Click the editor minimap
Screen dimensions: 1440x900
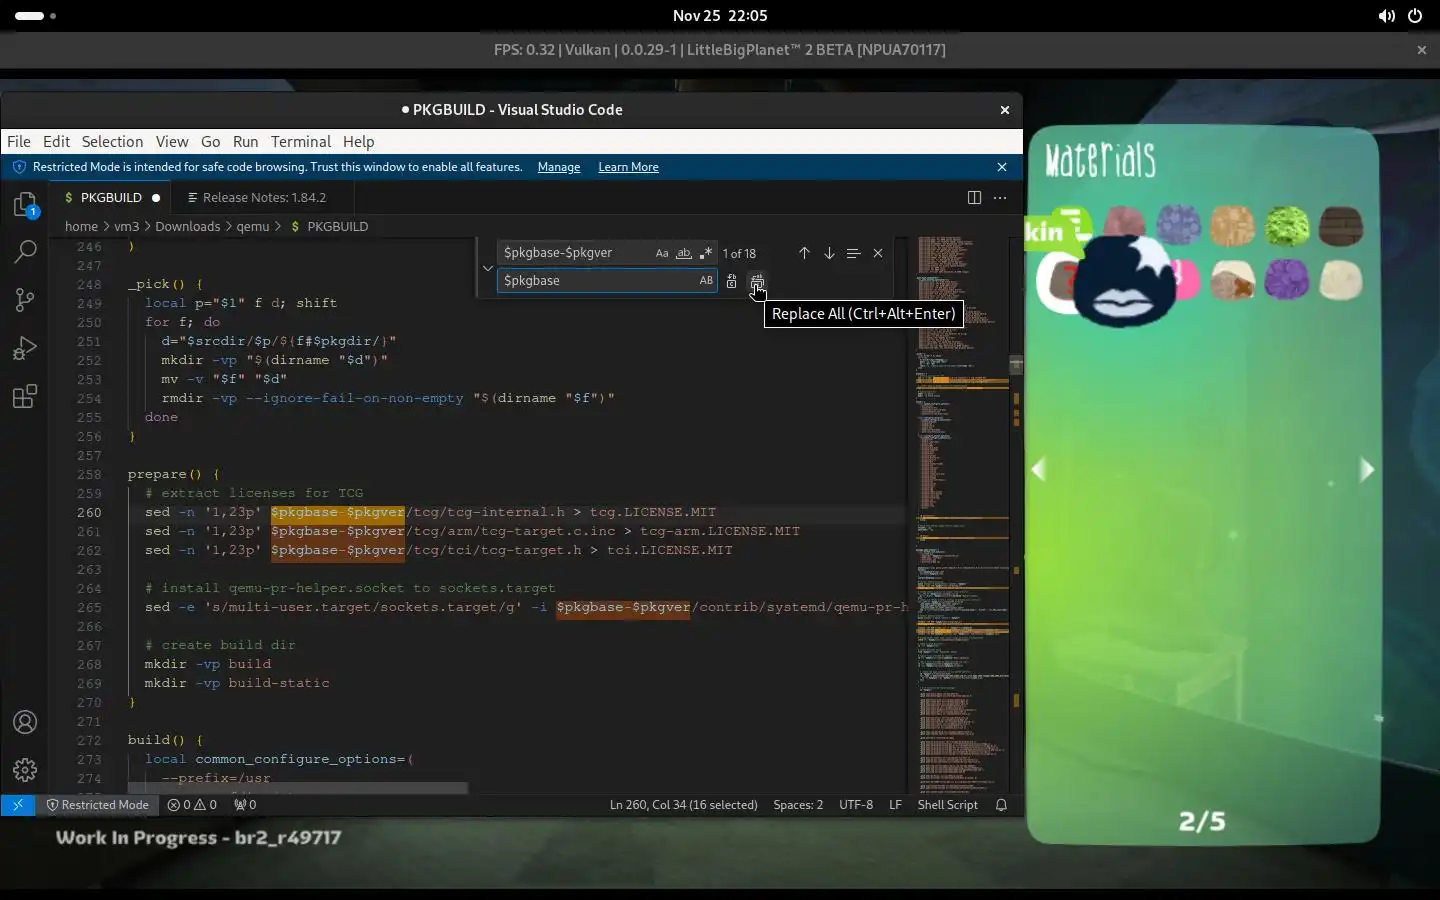[x=963, y=515]
